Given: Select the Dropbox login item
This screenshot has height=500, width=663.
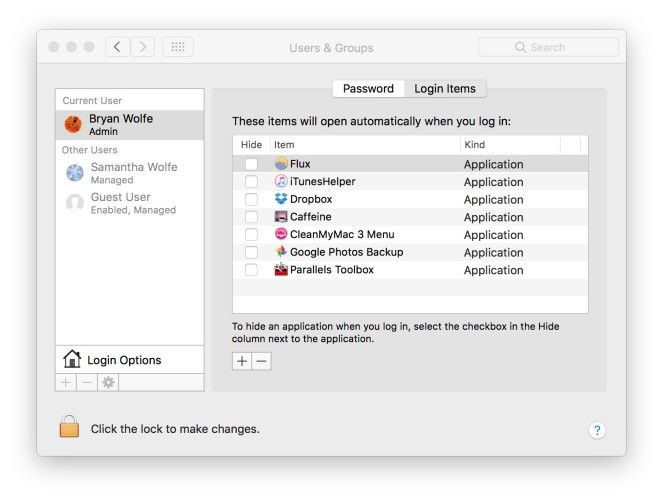Looking at the screenshot, I should pyautogui.click(x=311, y=199).
